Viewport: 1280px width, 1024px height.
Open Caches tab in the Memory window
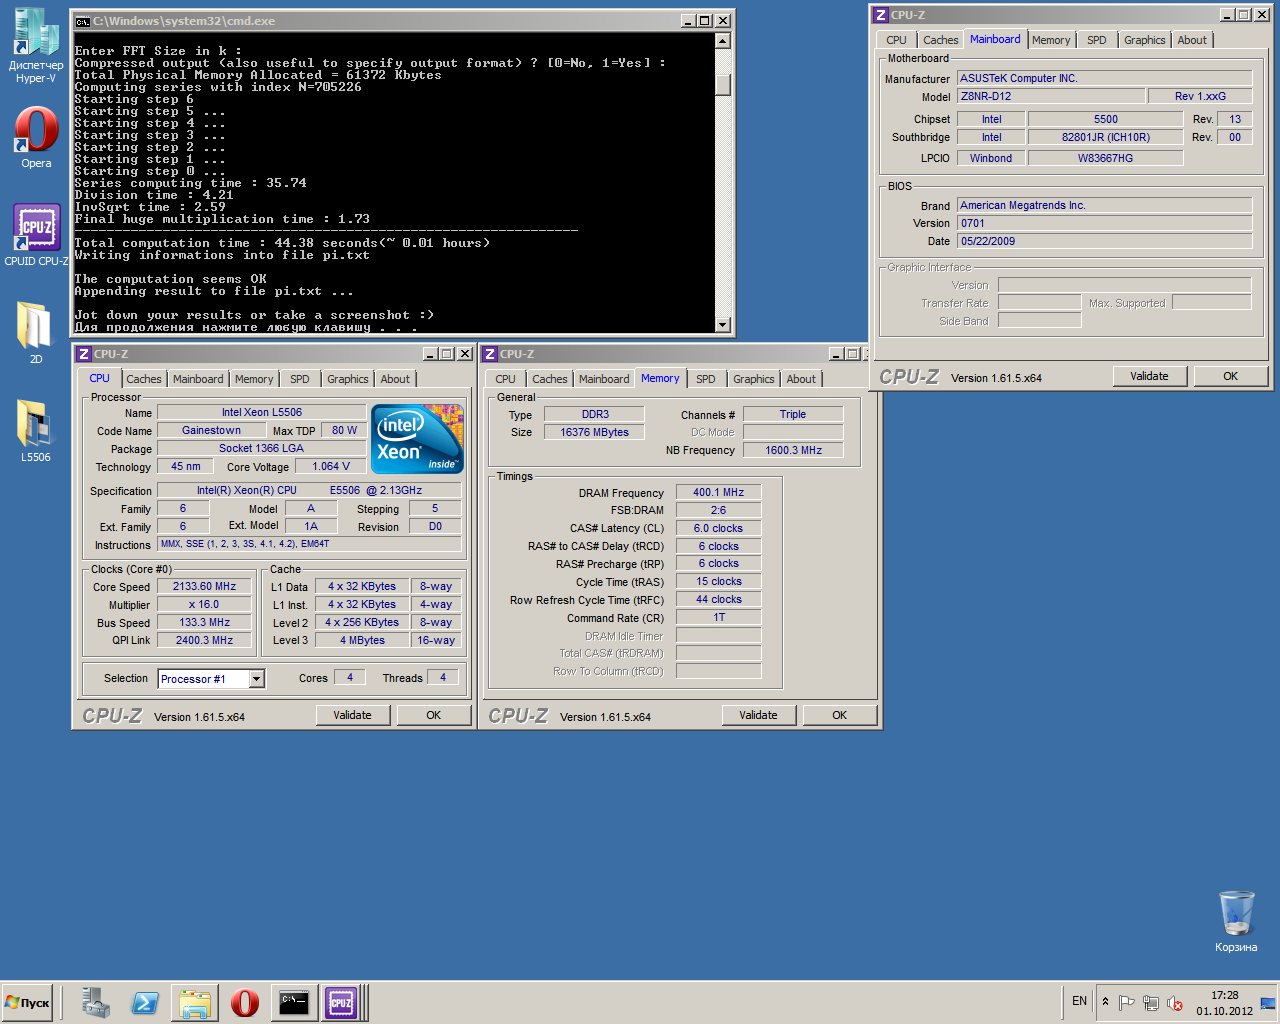[550, 379]
